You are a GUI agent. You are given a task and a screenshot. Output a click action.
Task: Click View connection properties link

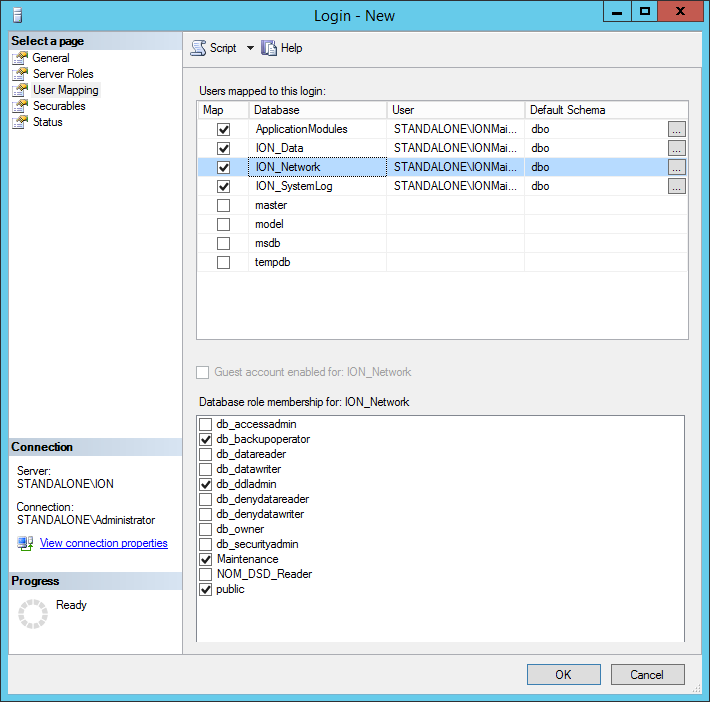pos(104,543)
